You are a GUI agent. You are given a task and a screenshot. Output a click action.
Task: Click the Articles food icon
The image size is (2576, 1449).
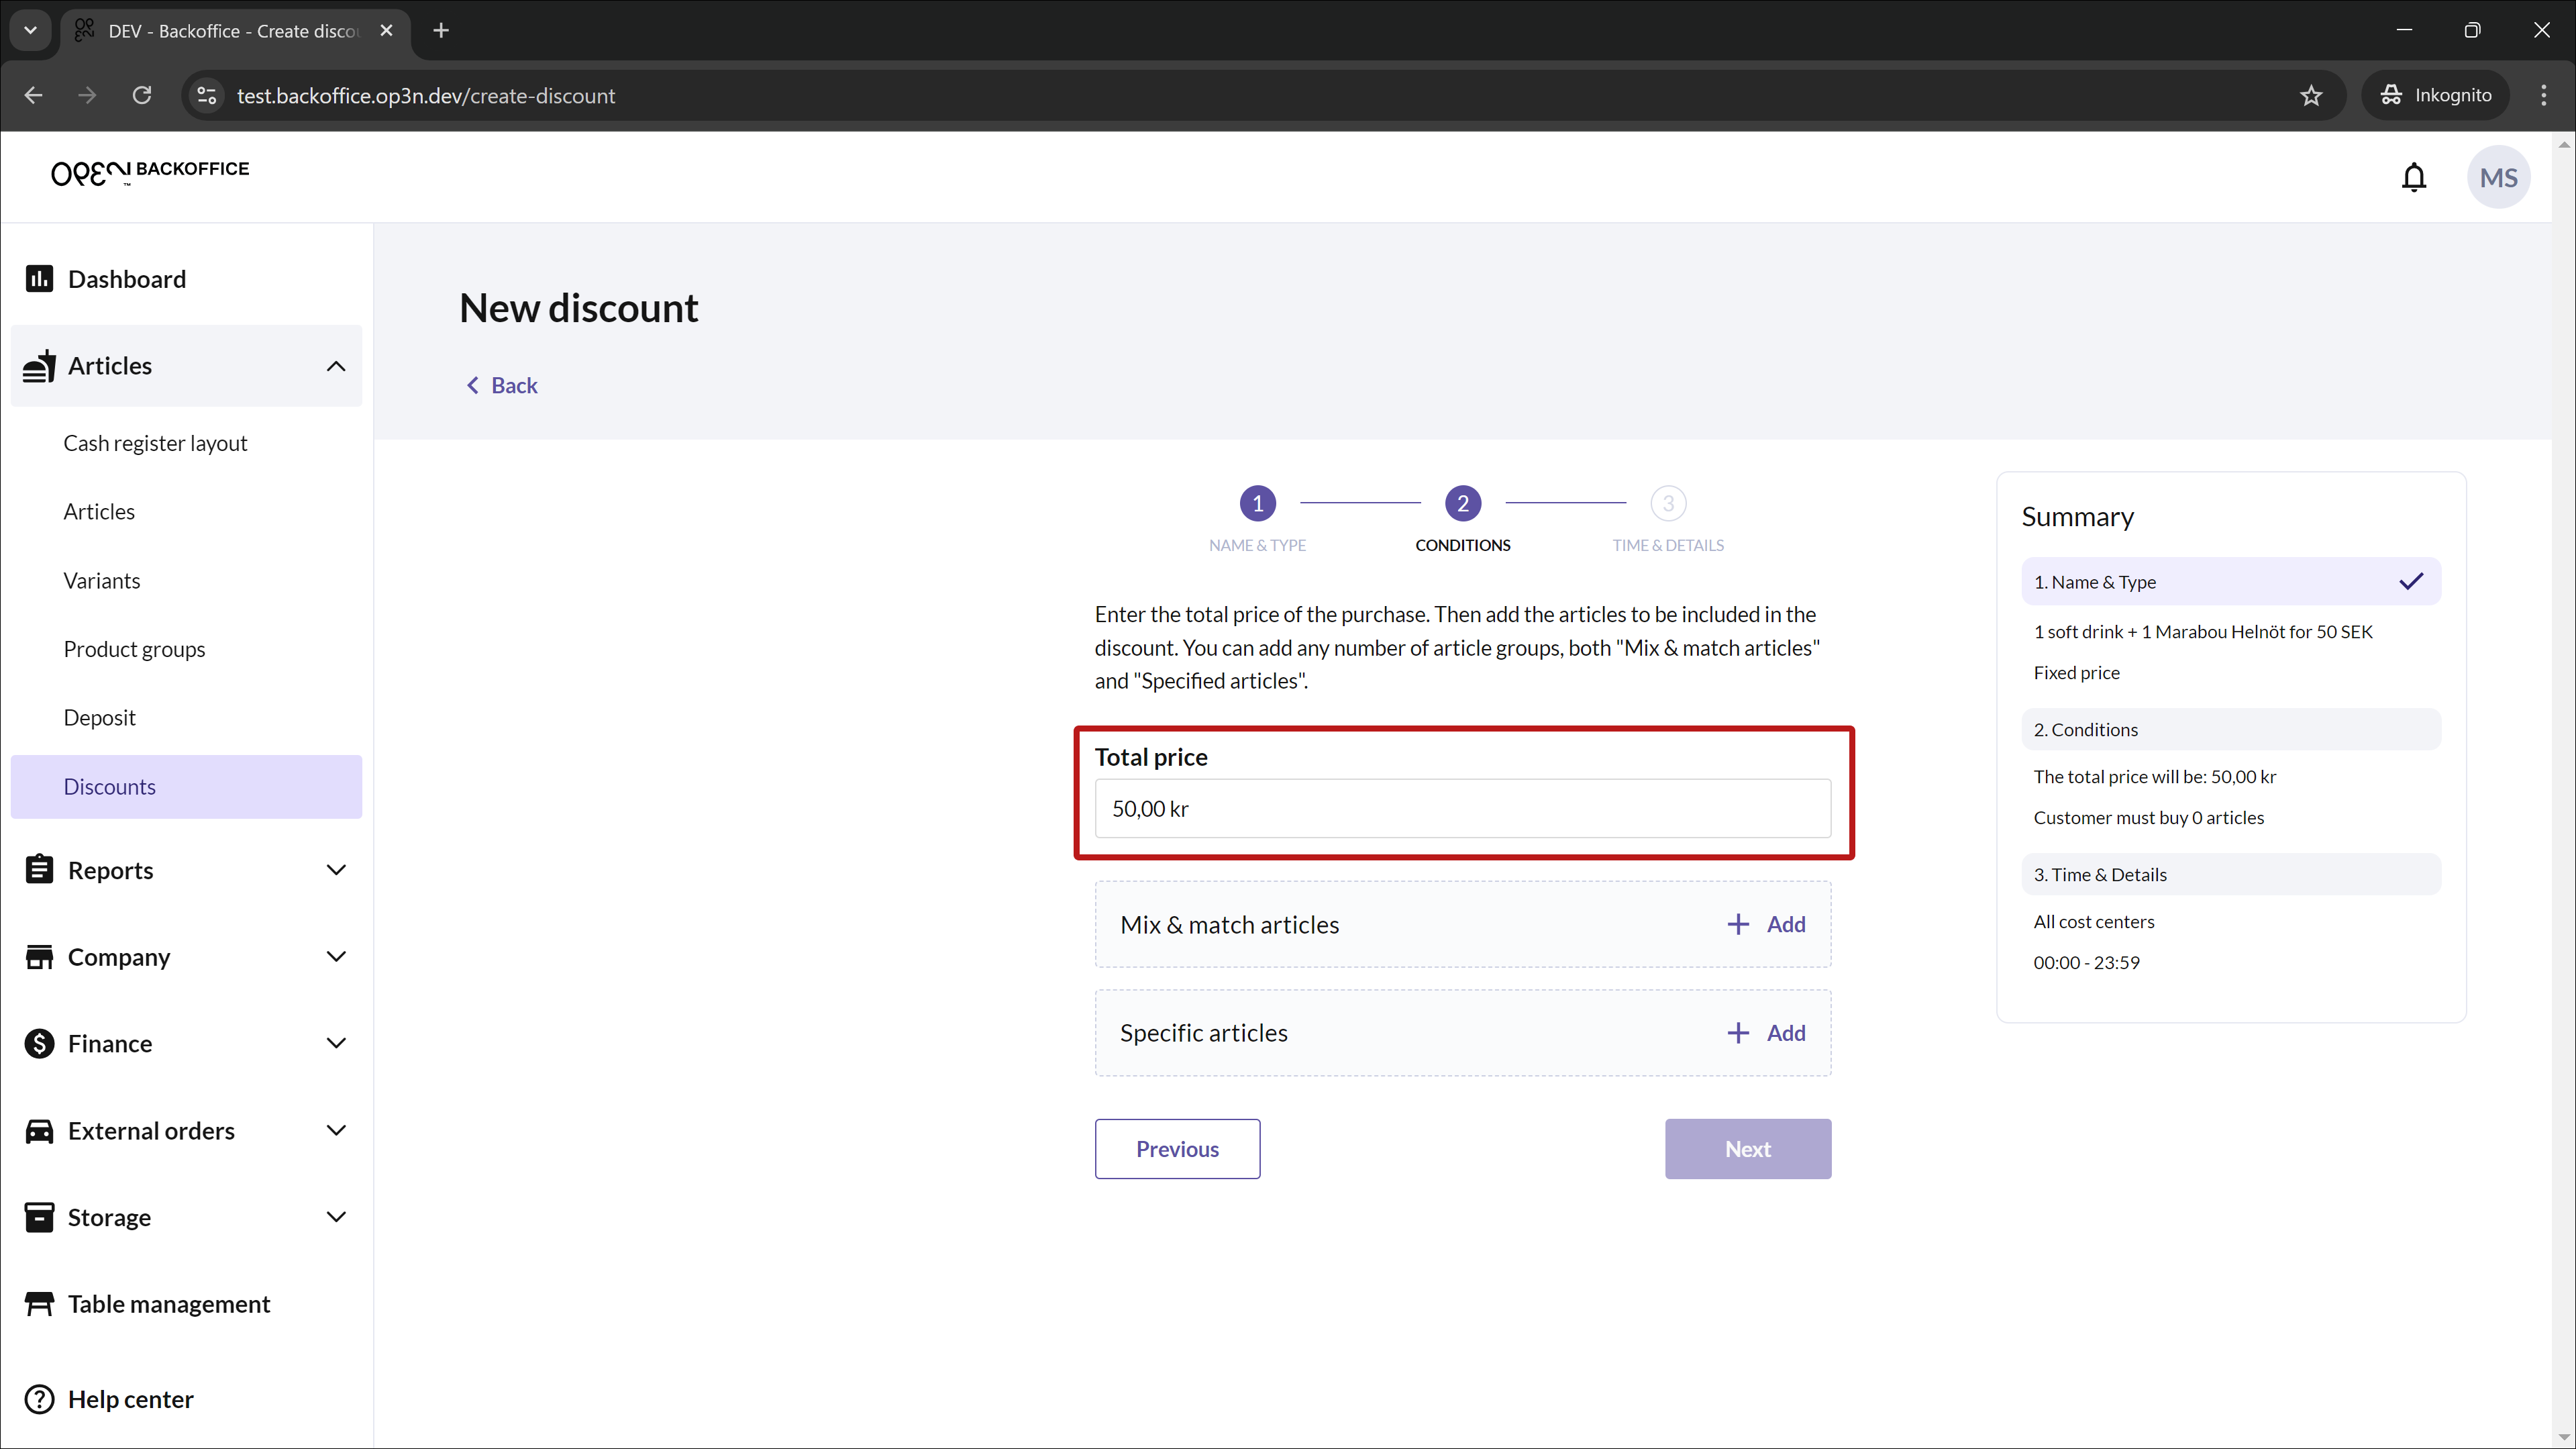tap(39, 366)
